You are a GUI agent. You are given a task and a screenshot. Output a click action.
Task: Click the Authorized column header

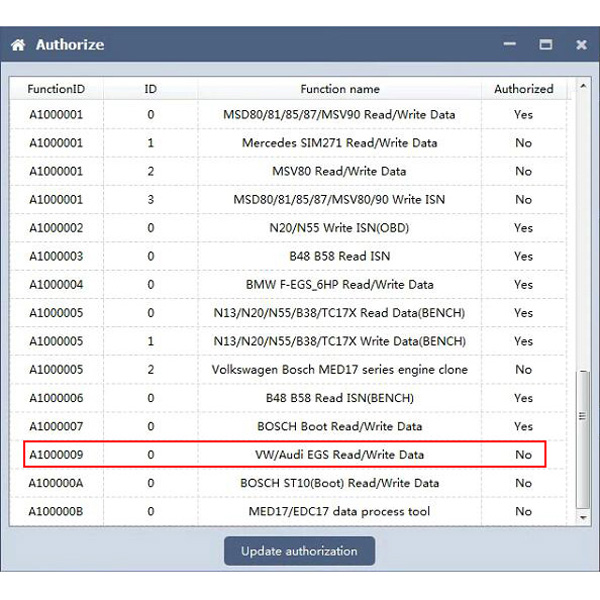(x=523, y=89)
